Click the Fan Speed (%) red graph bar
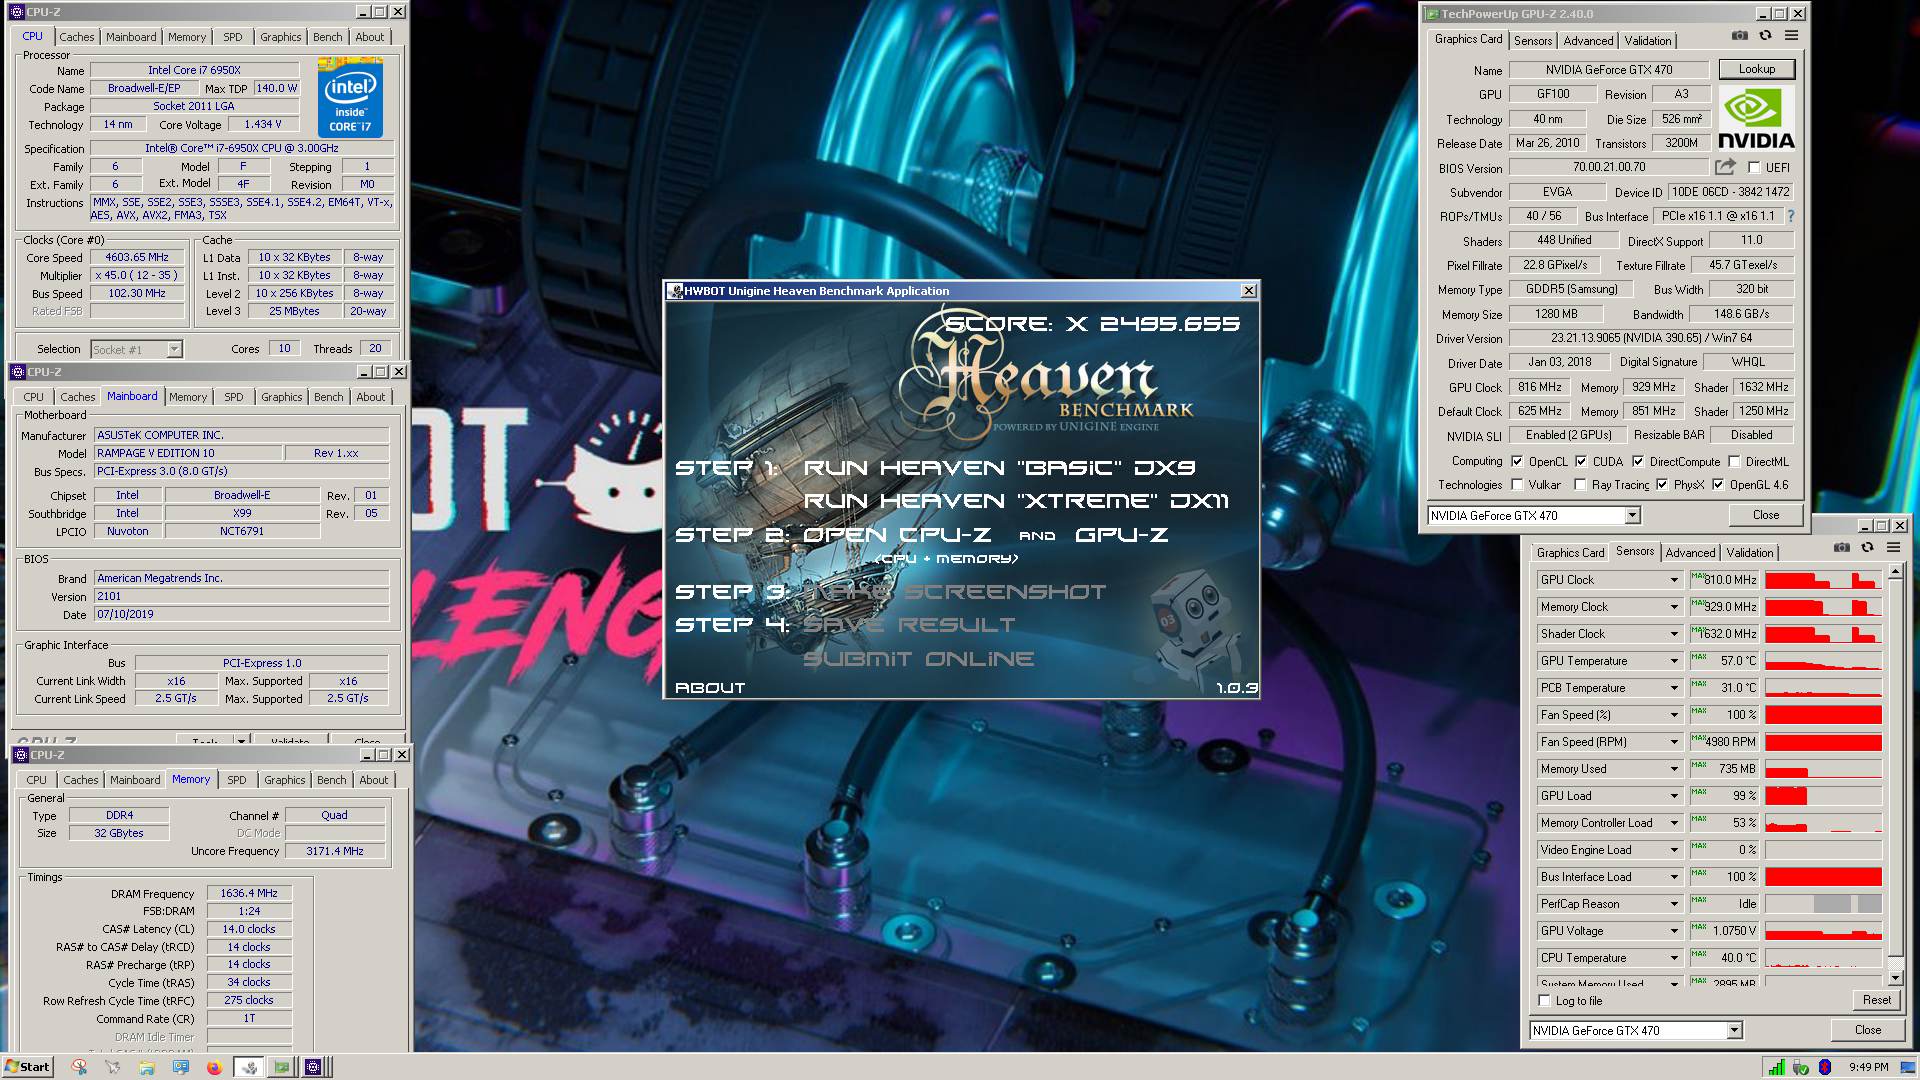This screenshot has height=1080, width=1920. tap(1823, 715)
